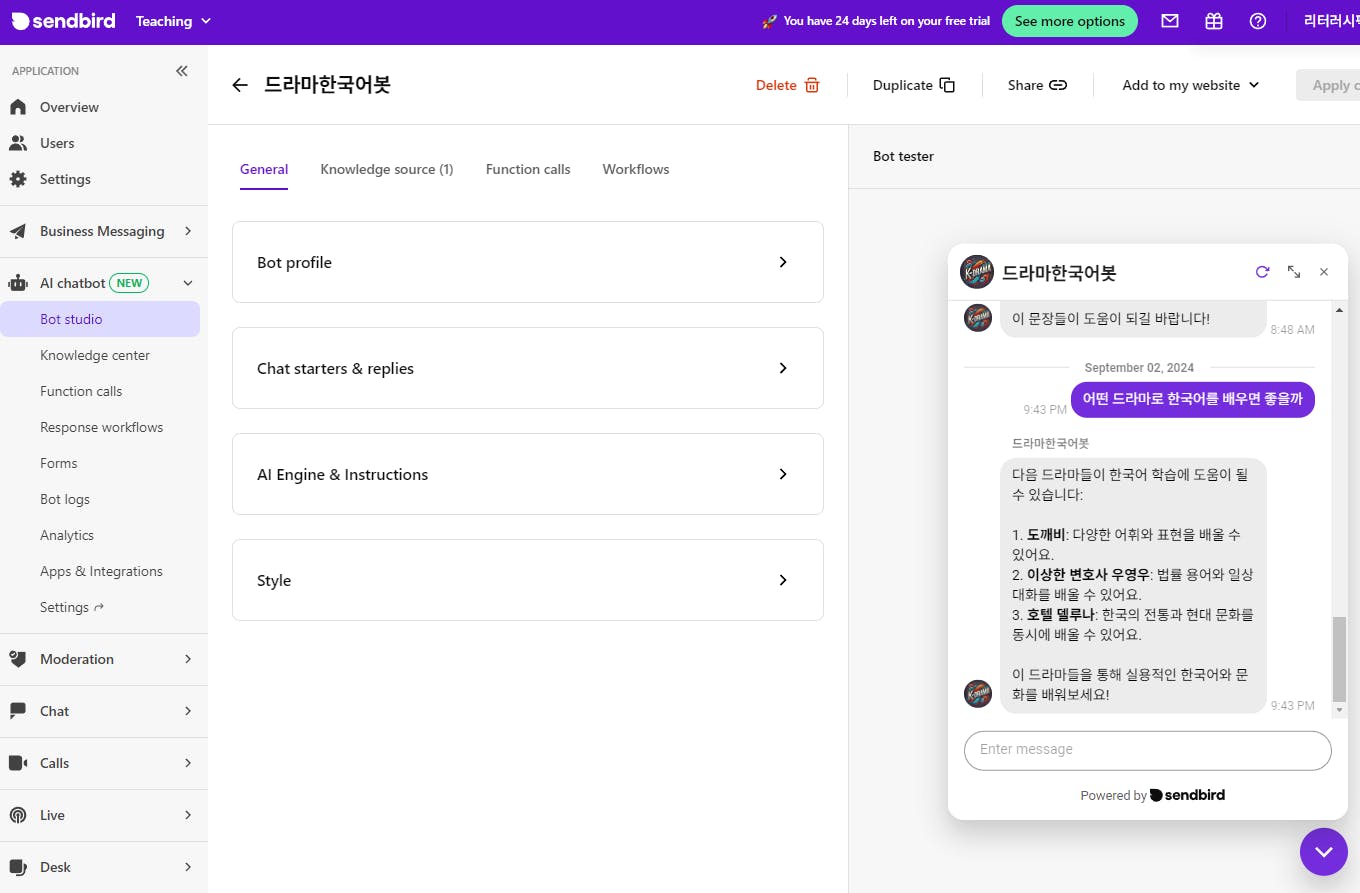Click the Calls video camera icon
Viewport: 1360px width, 893px height.
(18, 763)
